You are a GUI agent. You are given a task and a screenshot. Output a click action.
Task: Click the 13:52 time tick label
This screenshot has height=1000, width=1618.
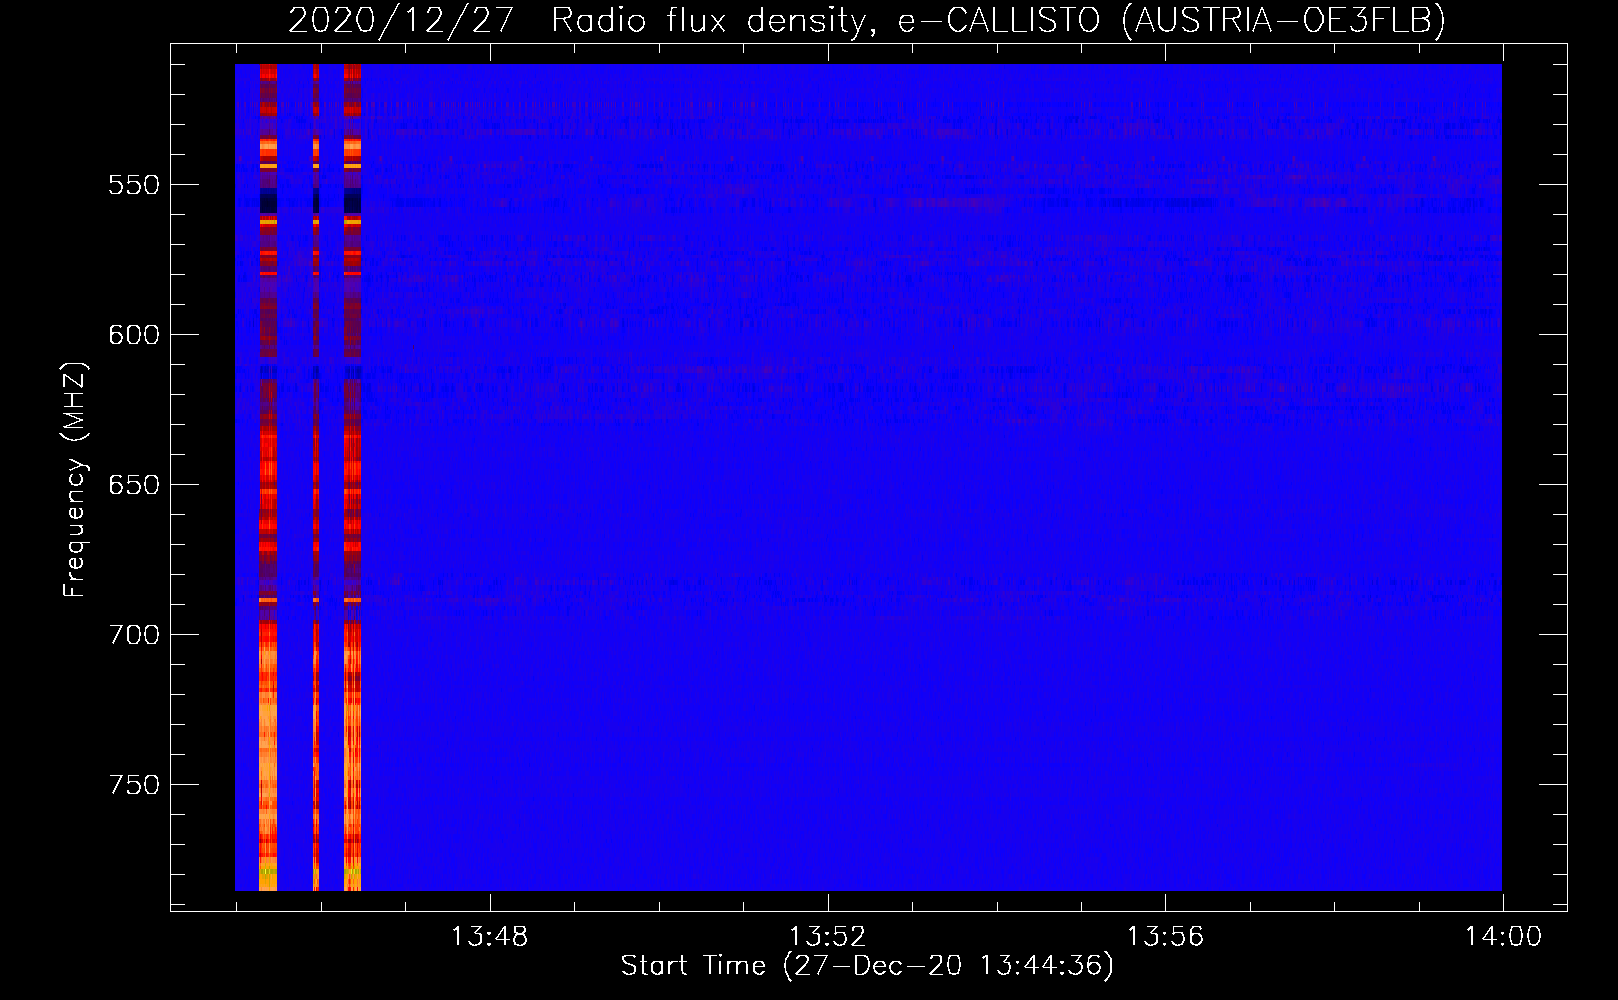(x=827, y=937)
